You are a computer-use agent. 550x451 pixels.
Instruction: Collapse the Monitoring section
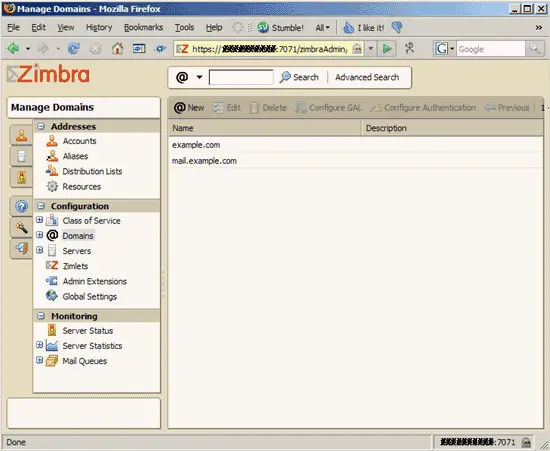click(x=41, y=316)
